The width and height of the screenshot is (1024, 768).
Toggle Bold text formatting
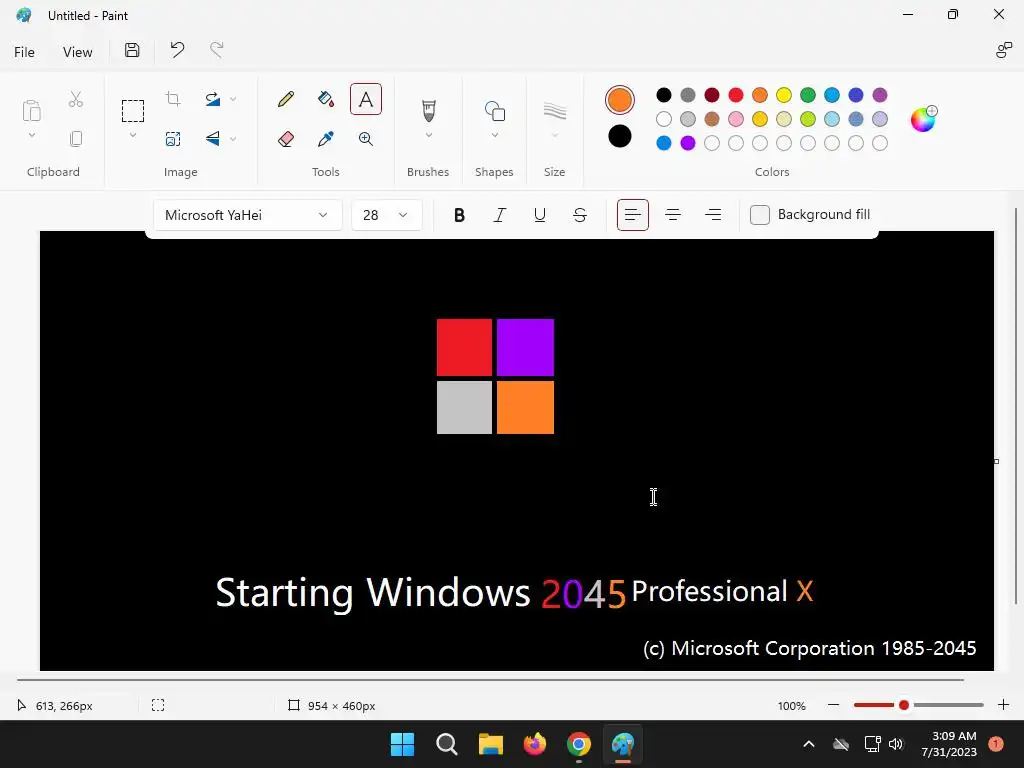coord(459,215)
